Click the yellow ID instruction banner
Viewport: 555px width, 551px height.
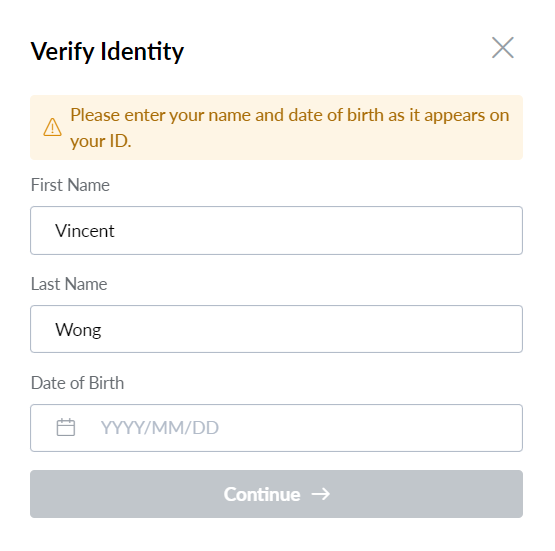276,127
